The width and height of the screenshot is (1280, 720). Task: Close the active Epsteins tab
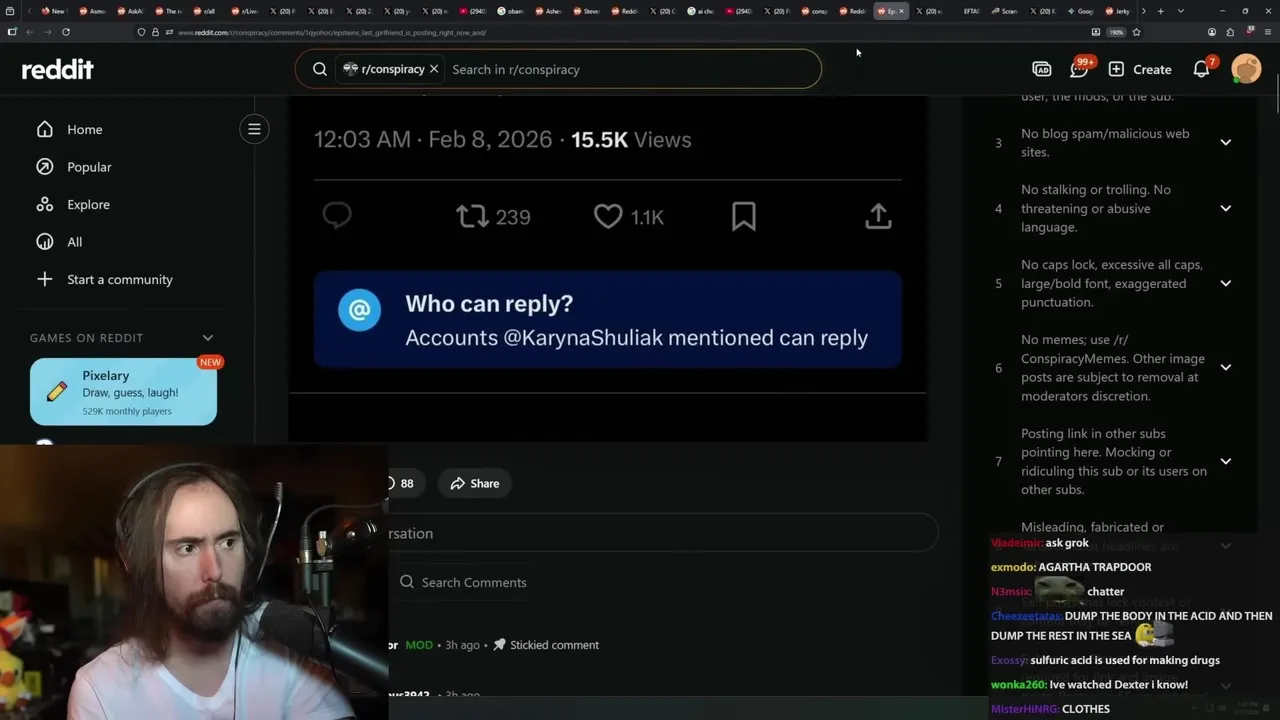pyautogui.click(x=901, y=11)
